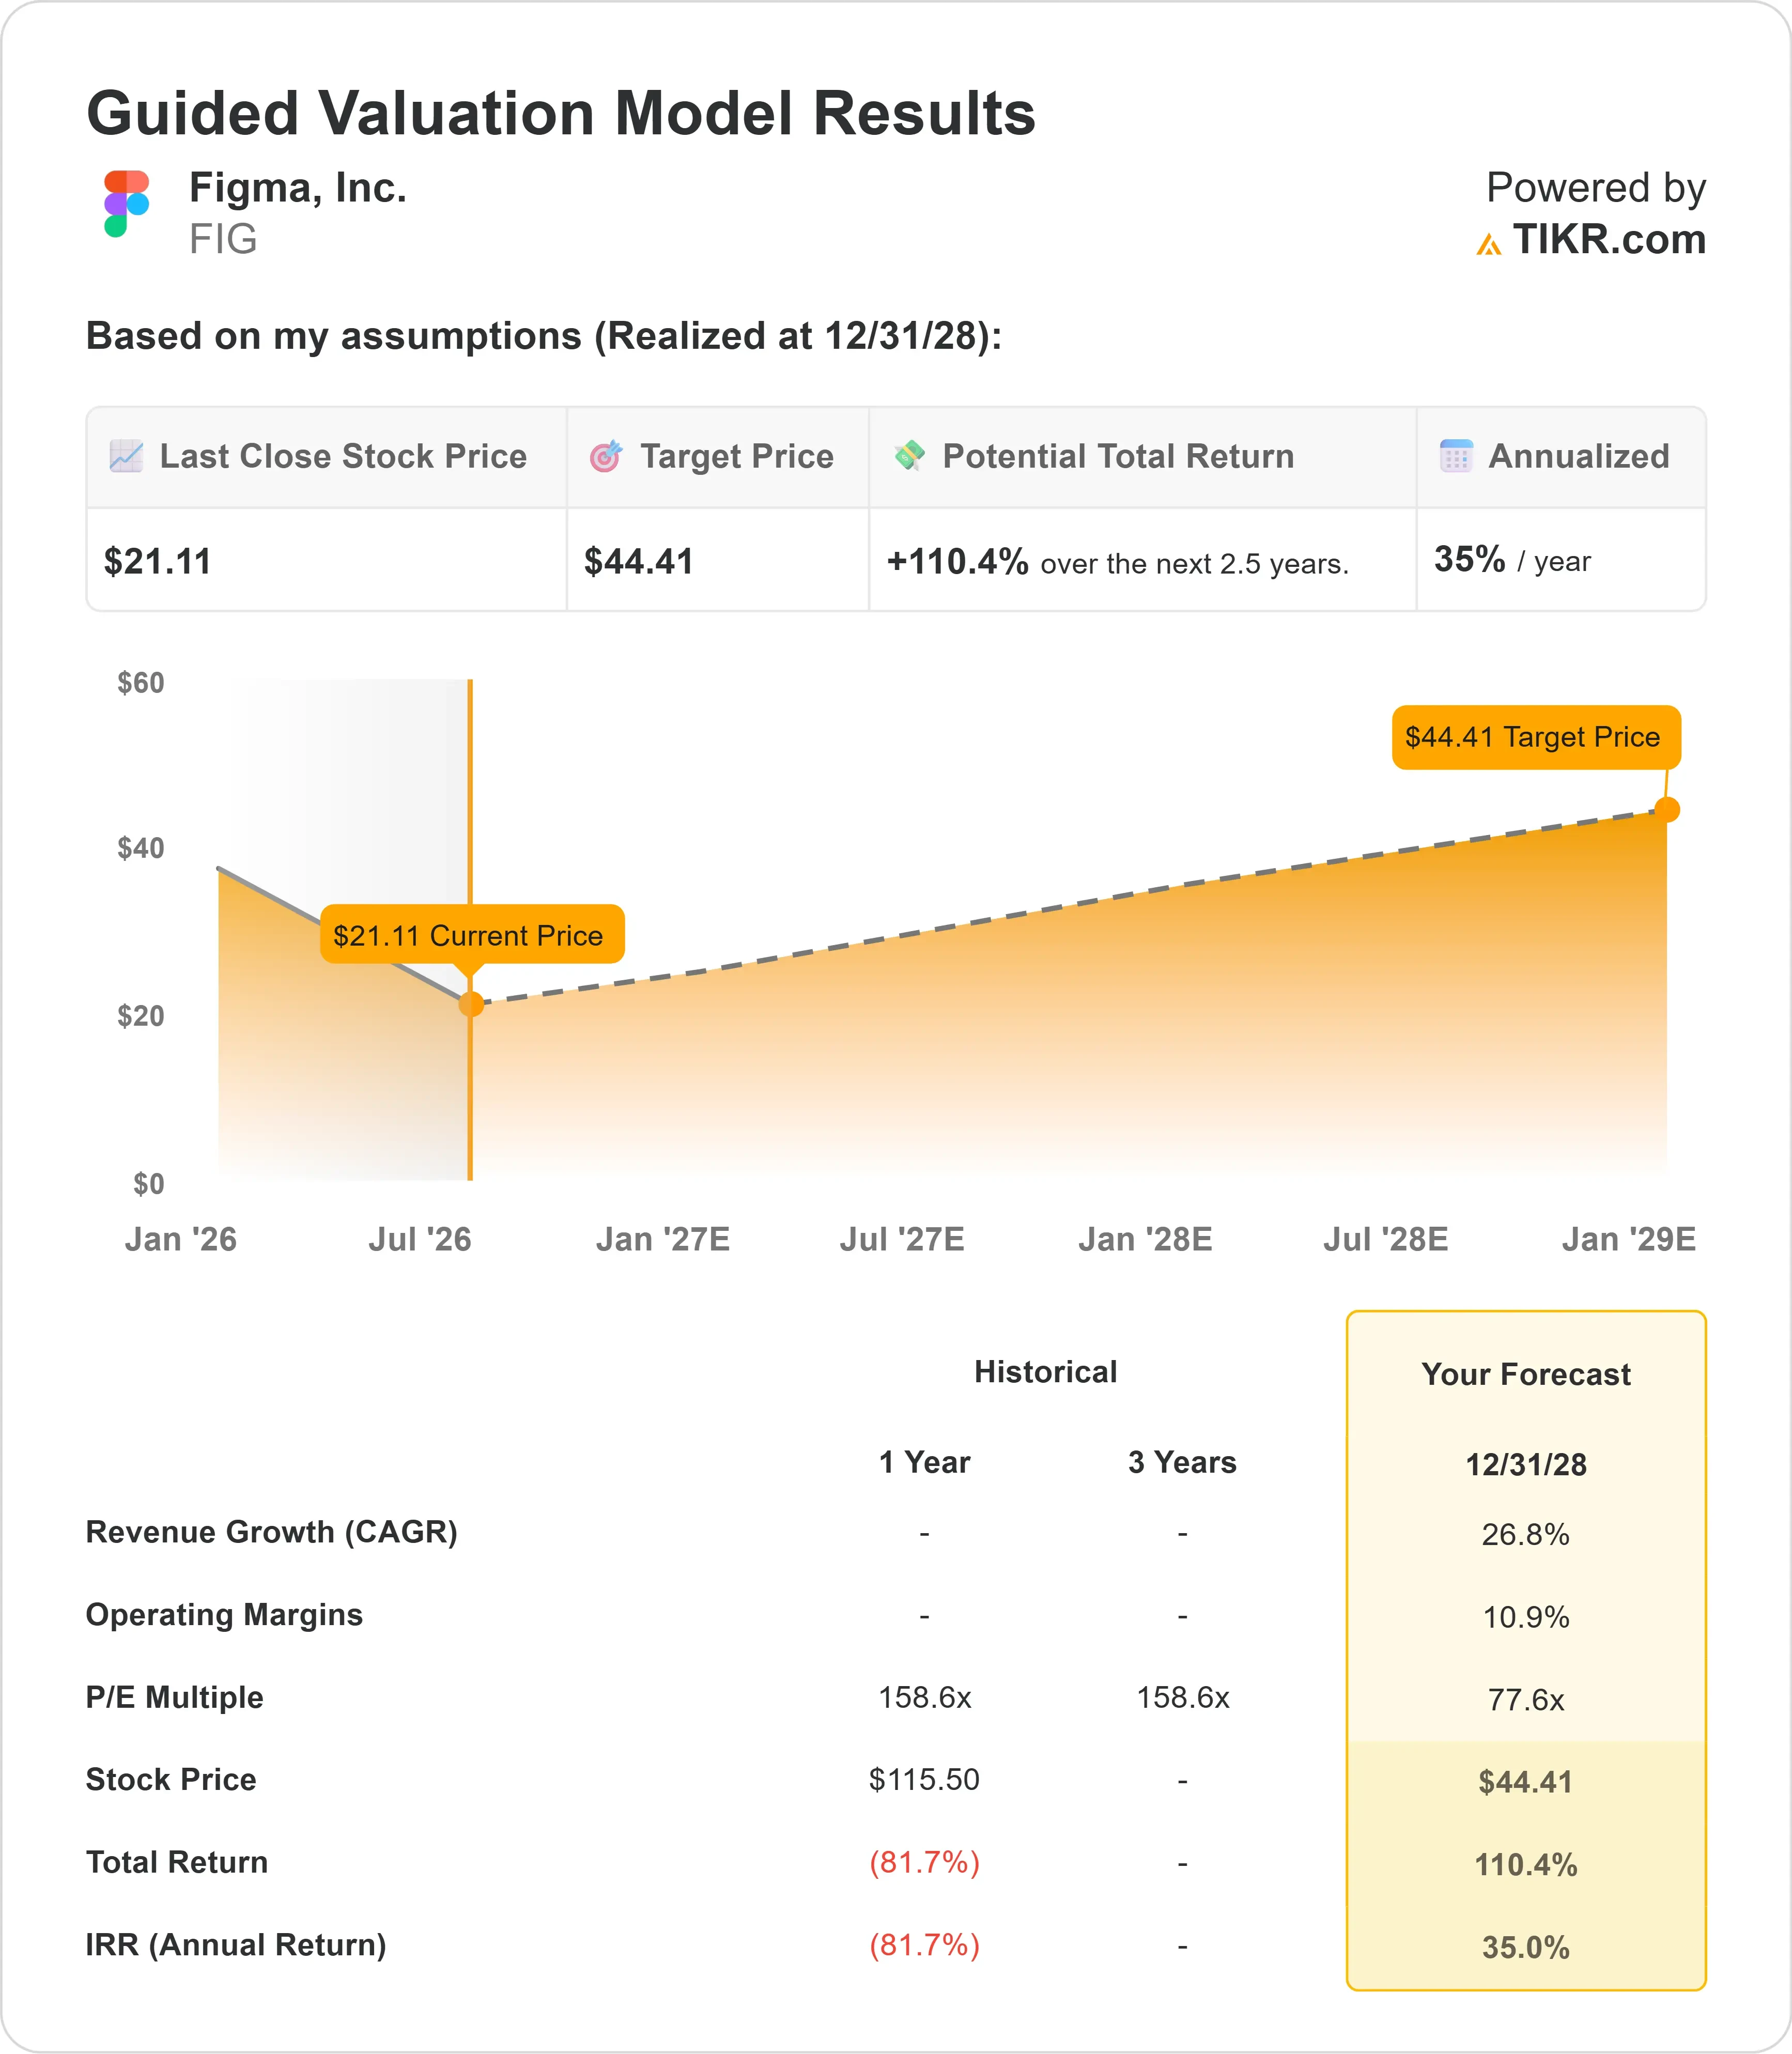
Task: Select the red (81.7%) in the Total Return row
Action: pos(925,1862)
